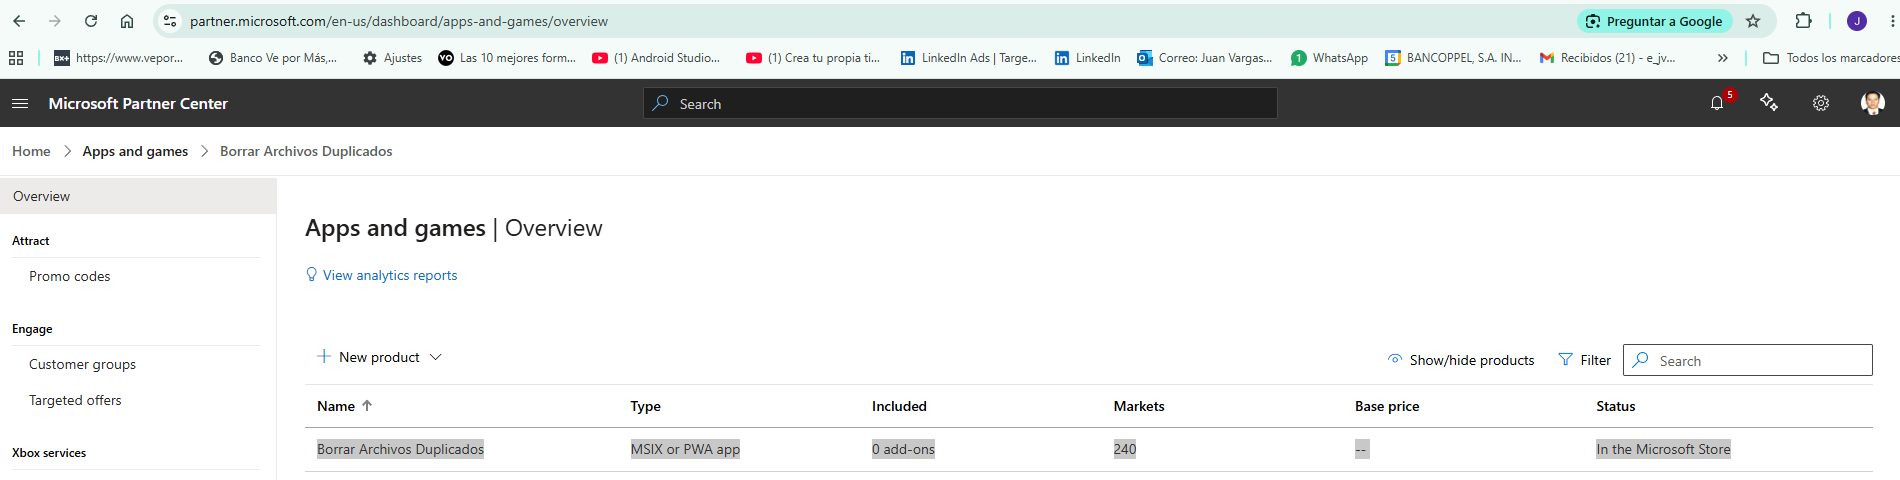Open the Banco Ve por Más bookmark
Viewport: 1900px width, 480px height.
(273, 58)
